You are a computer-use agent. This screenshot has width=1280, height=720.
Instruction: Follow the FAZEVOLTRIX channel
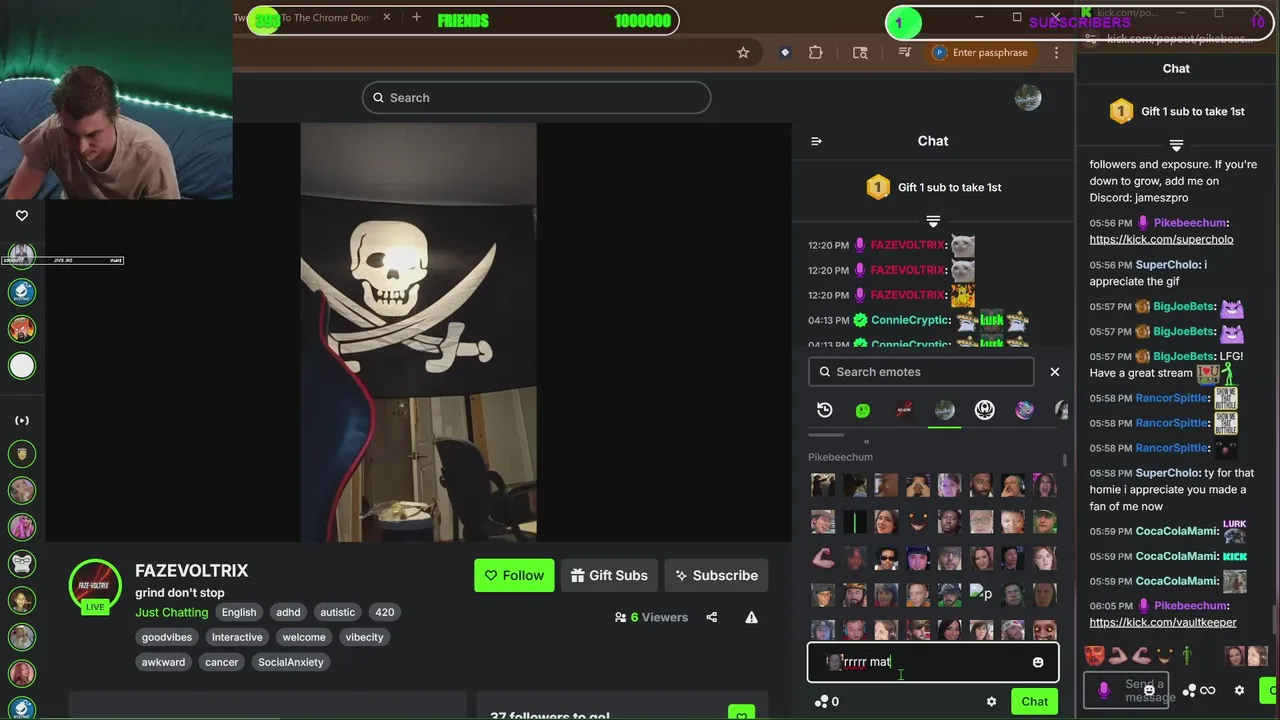pos(514,575)
